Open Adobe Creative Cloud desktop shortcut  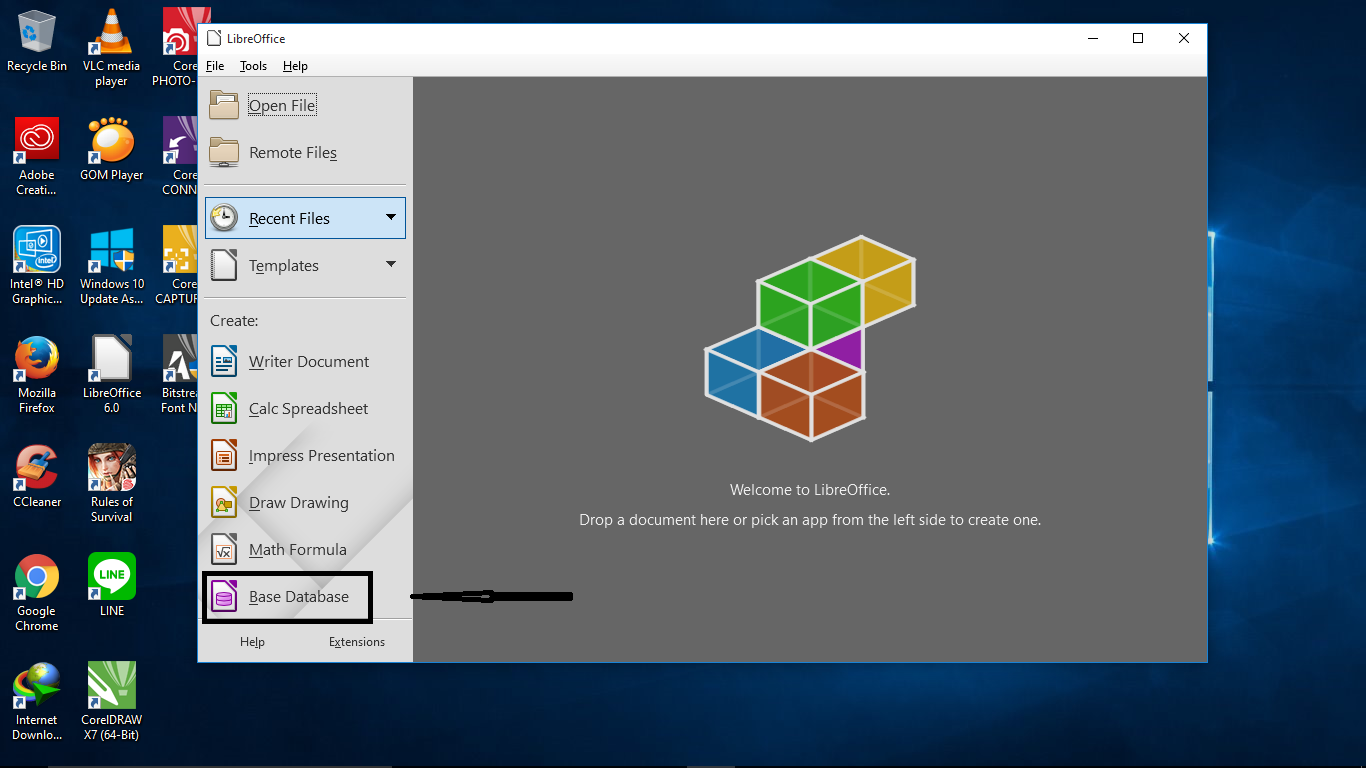tap(37, 156)
